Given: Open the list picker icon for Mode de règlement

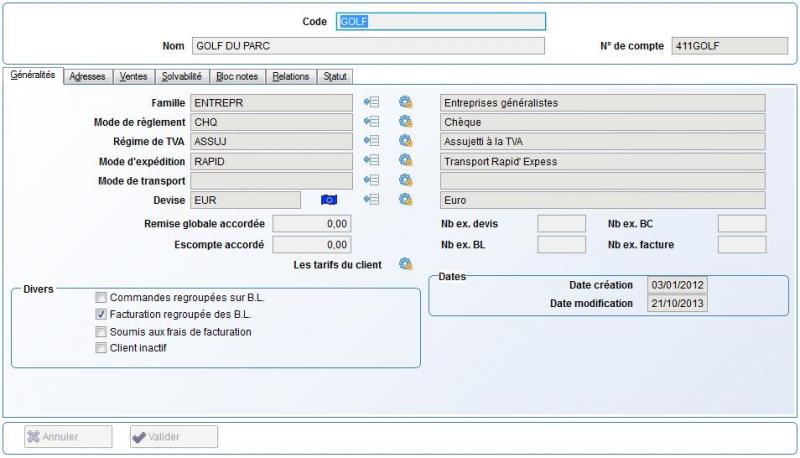Looking at the screenshot, I should point(372,122).
